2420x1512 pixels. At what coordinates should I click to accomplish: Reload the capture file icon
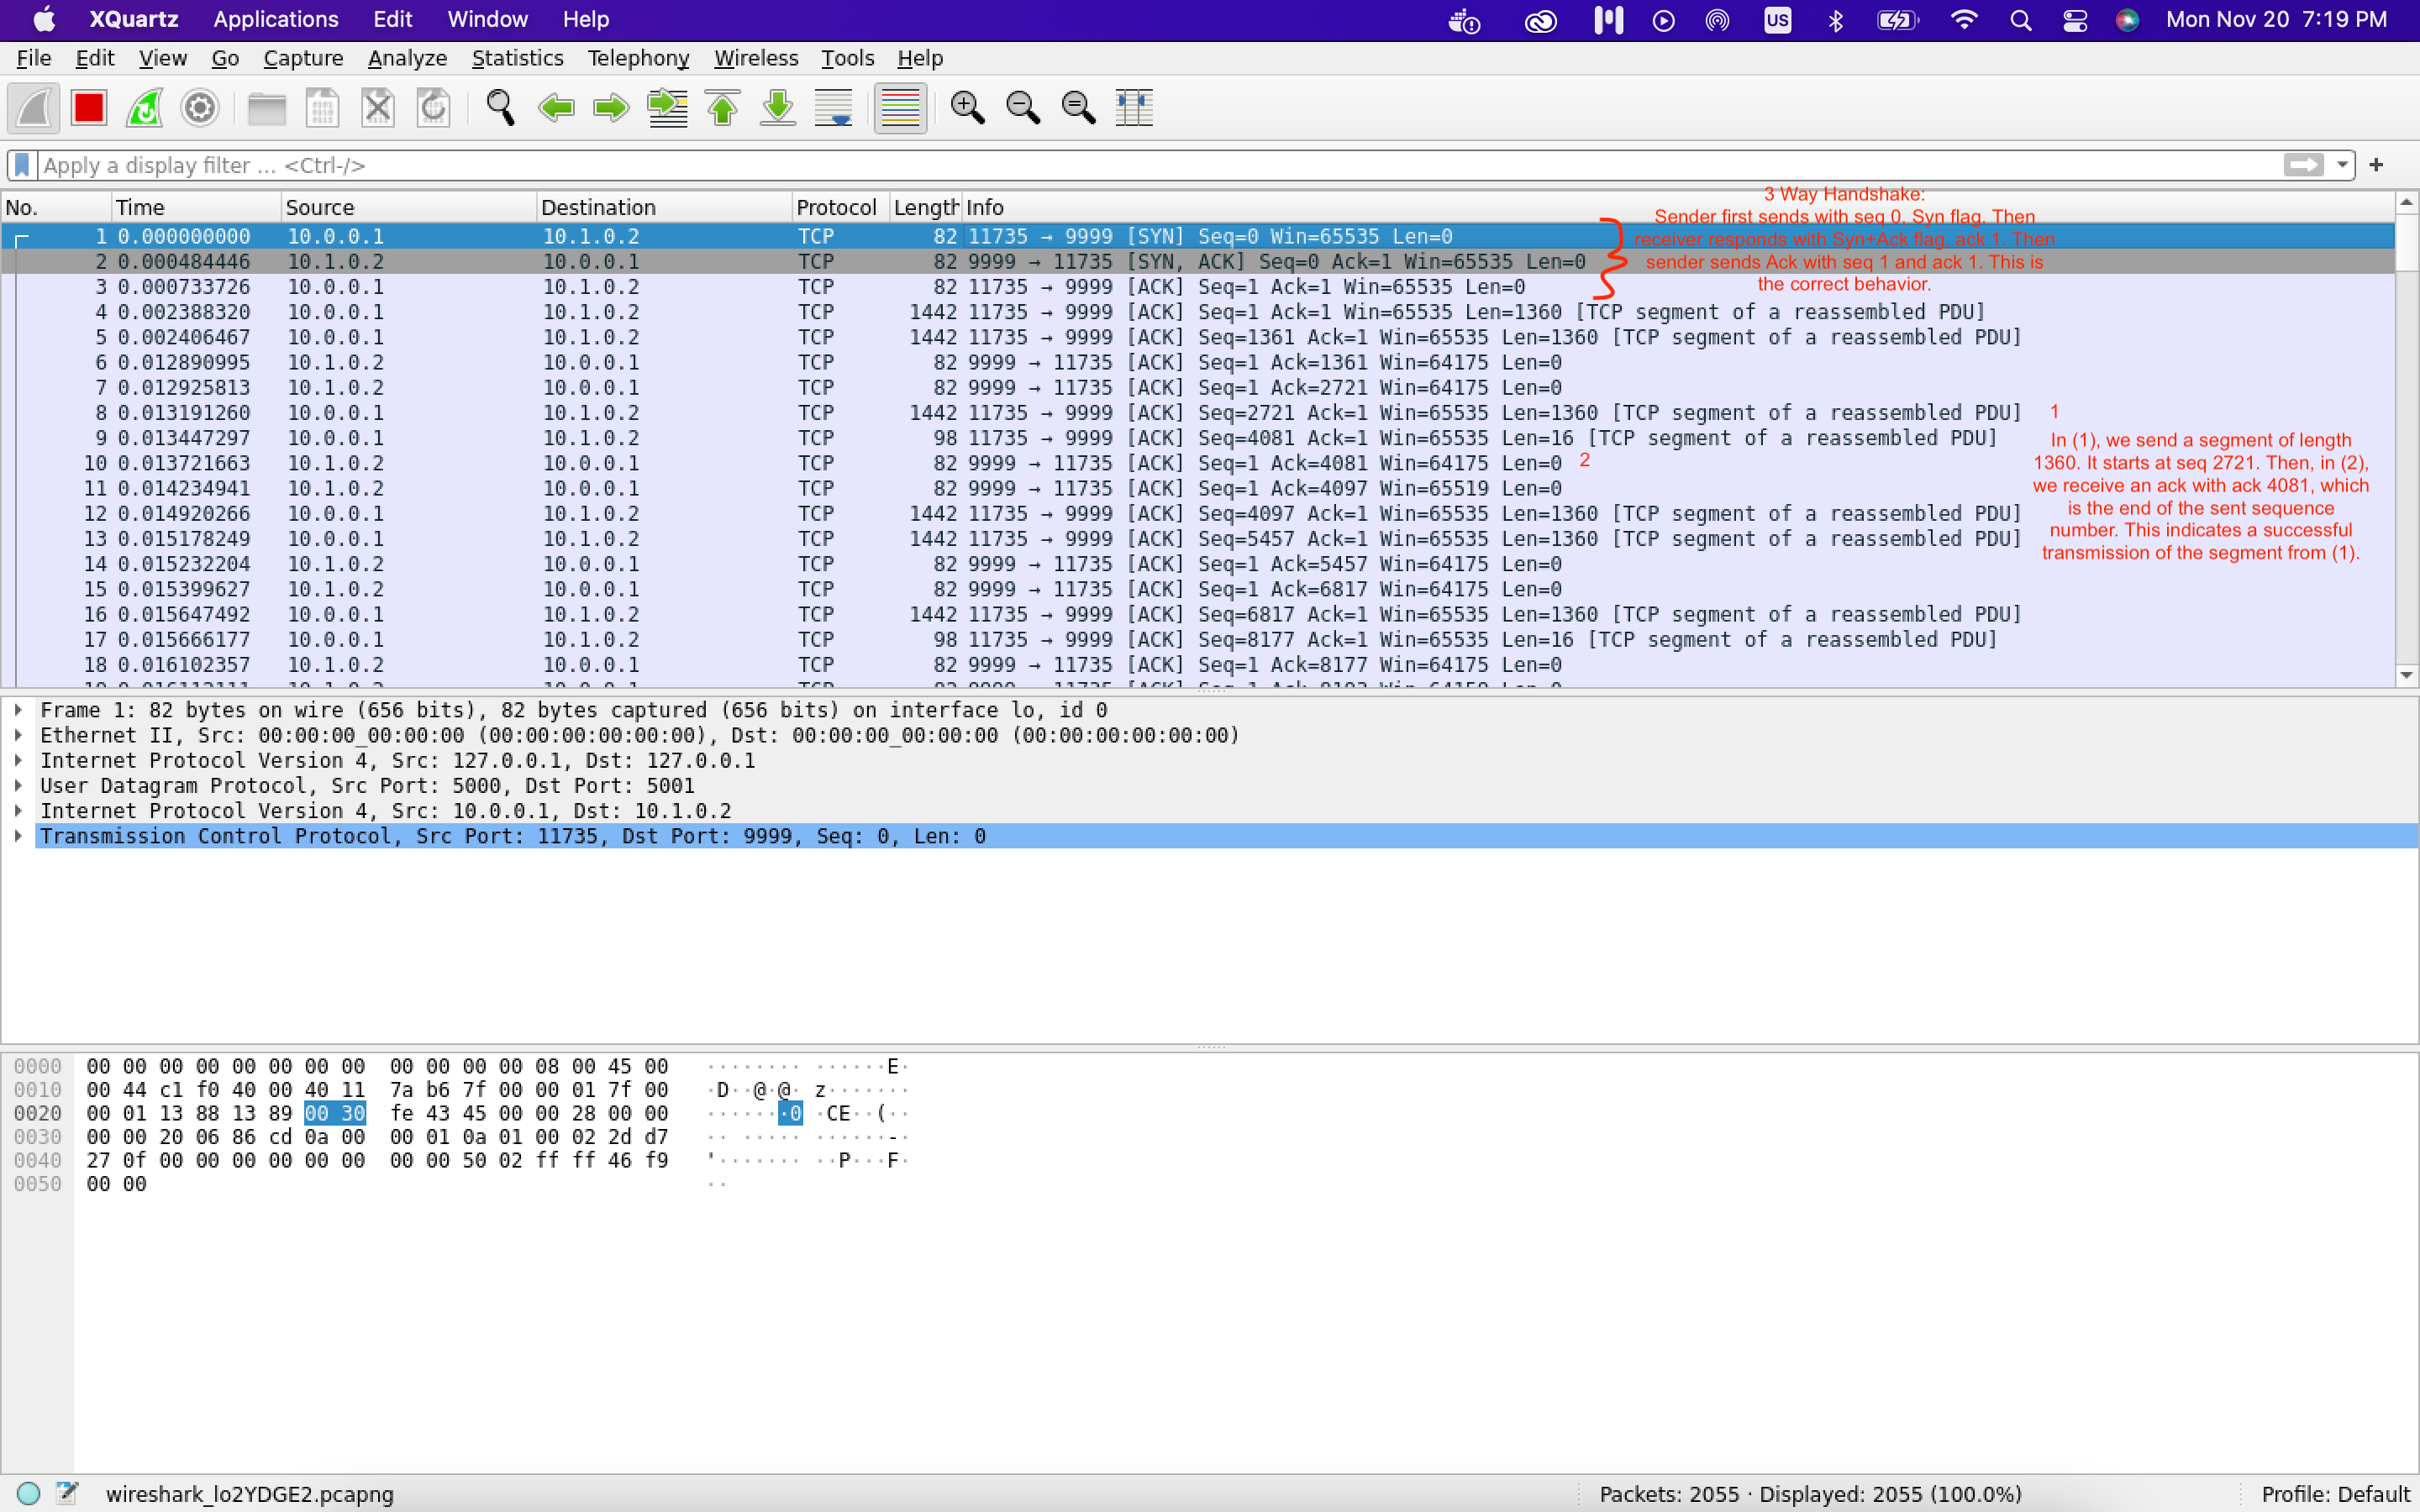pos(433,108)
